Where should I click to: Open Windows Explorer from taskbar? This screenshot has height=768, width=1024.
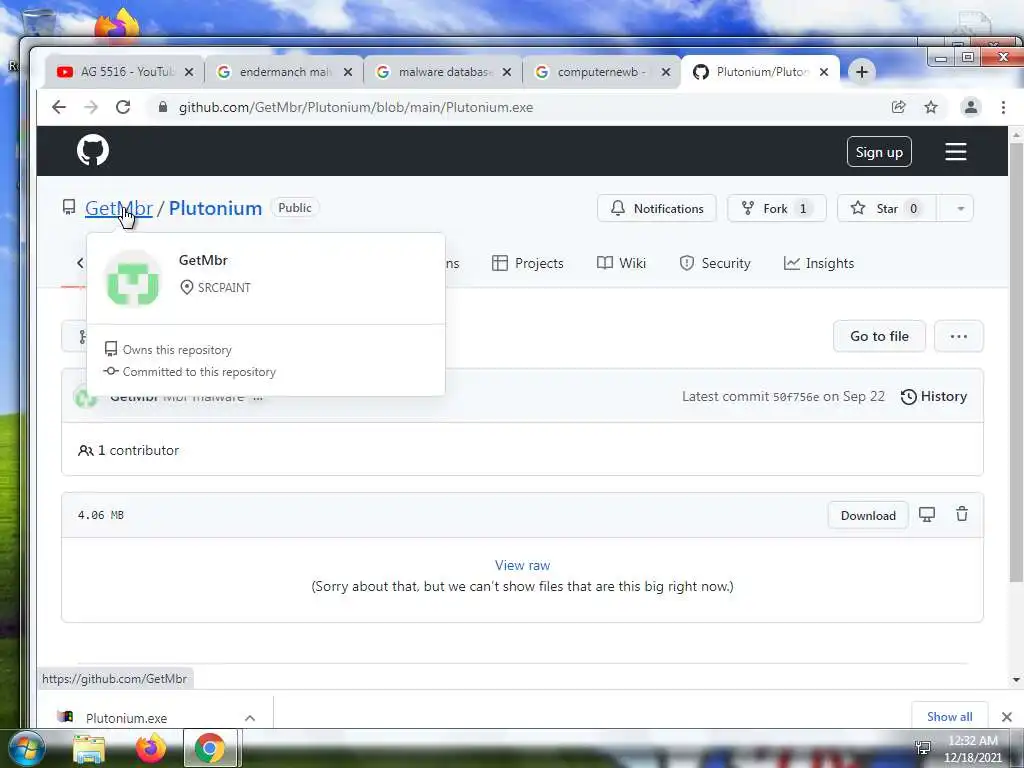[89, 748]
